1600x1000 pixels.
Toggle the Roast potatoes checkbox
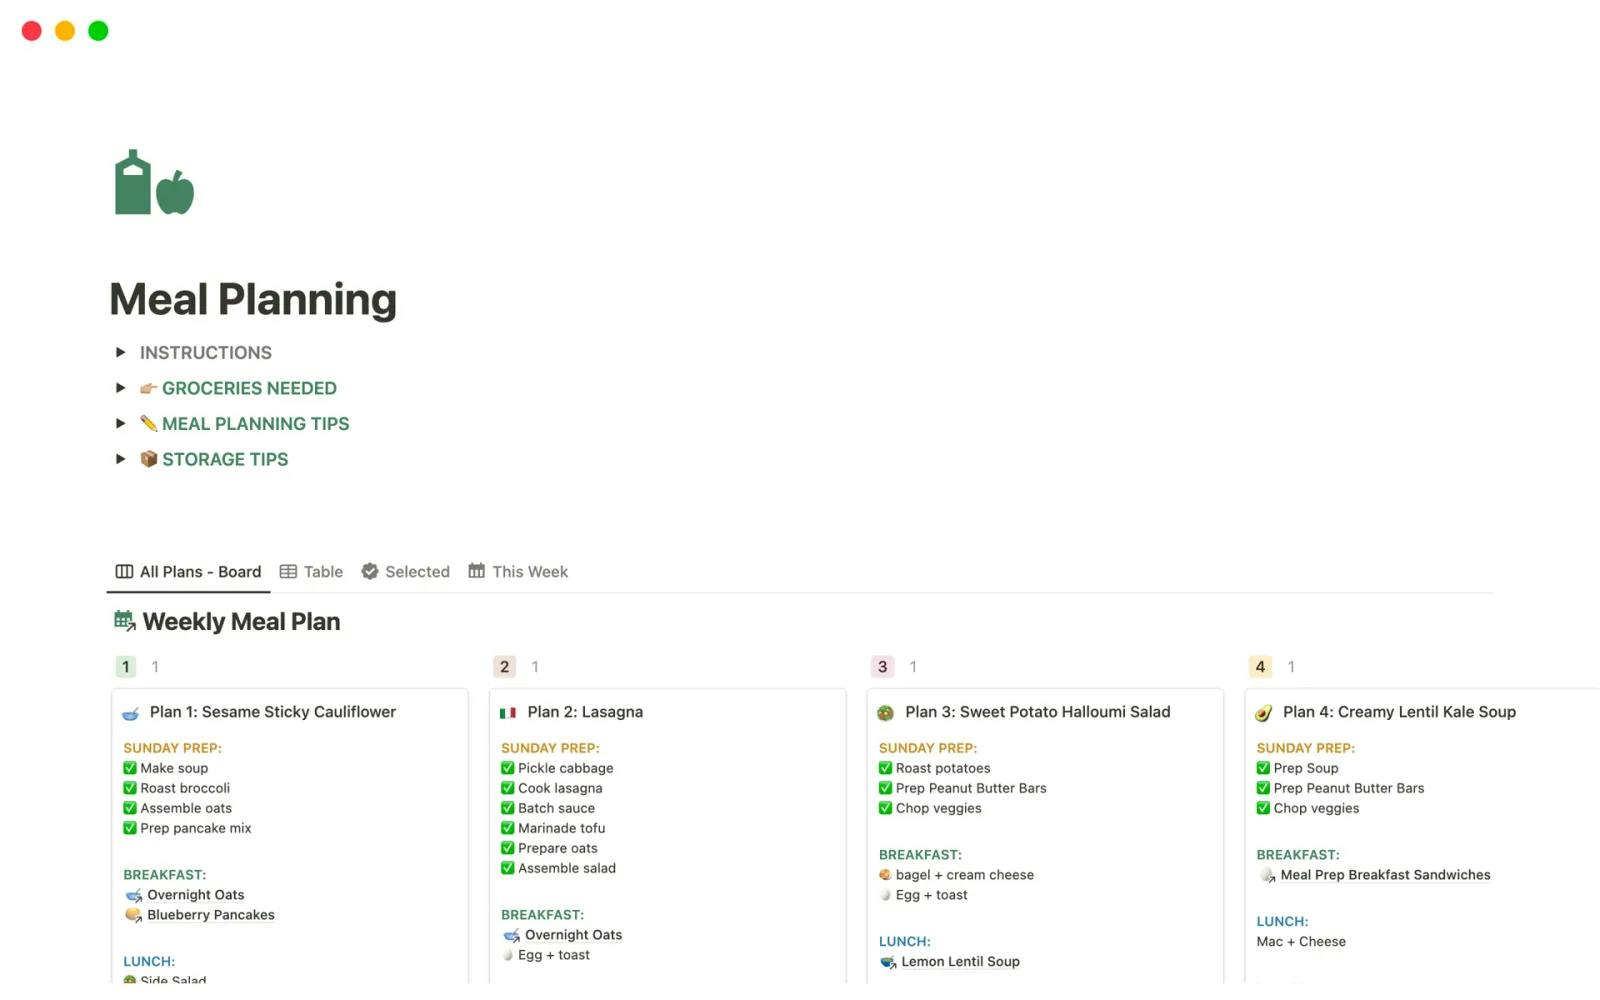point(885,769)
